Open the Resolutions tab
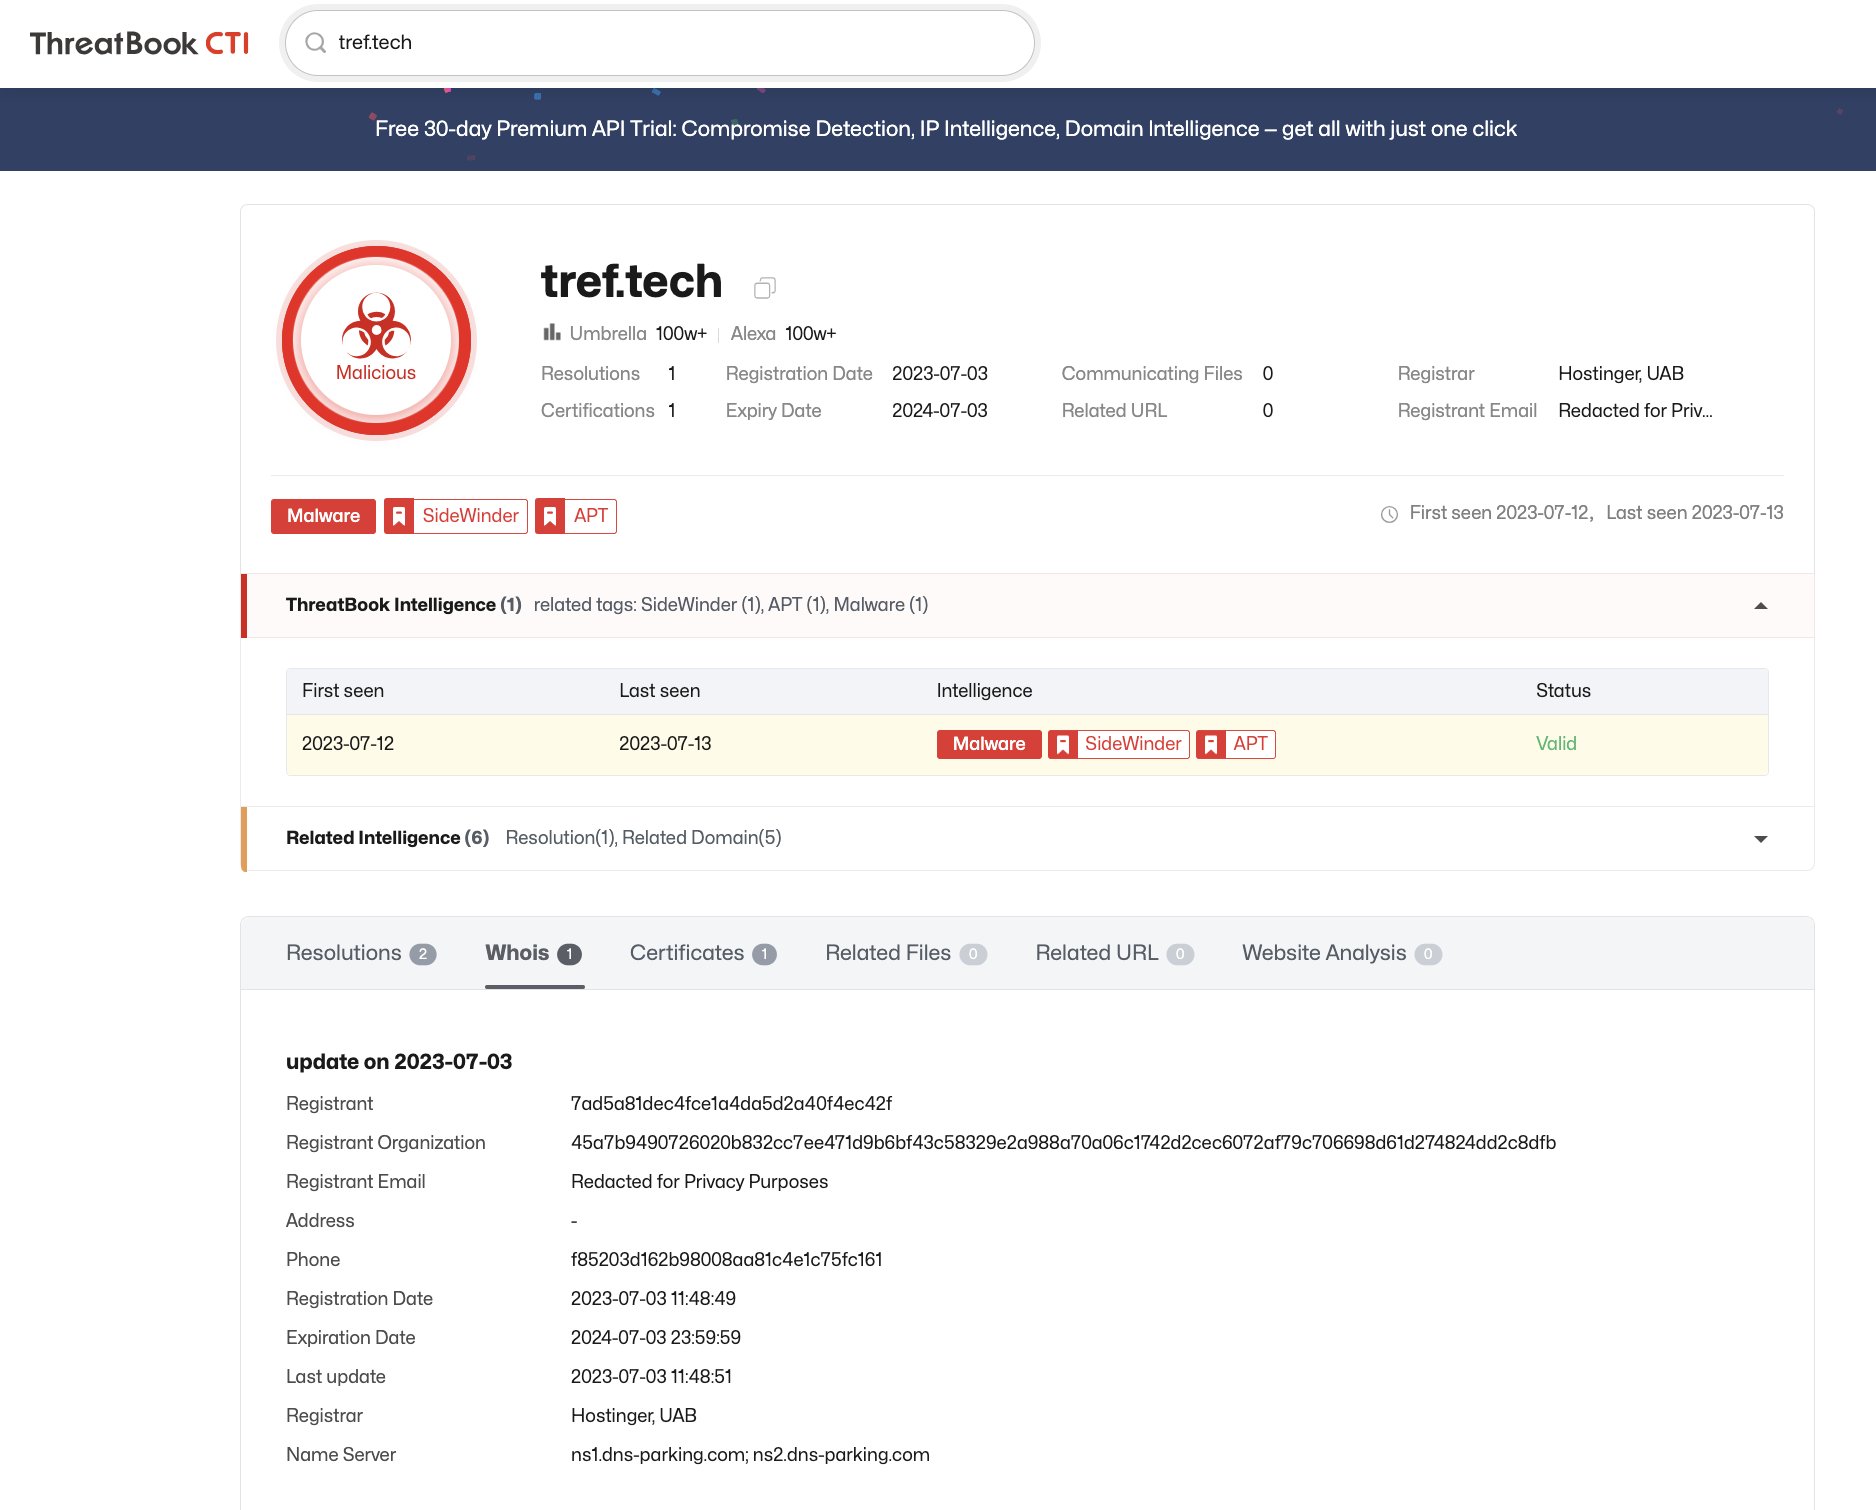 (344, 952)
